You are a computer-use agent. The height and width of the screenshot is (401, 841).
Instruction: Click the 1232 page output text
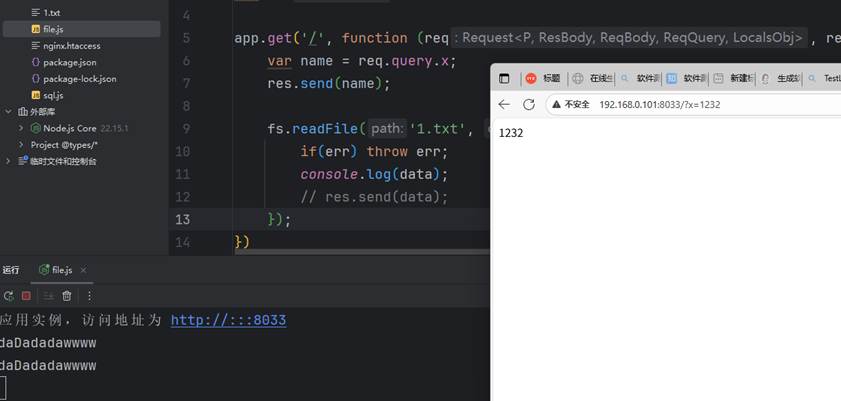511,133
